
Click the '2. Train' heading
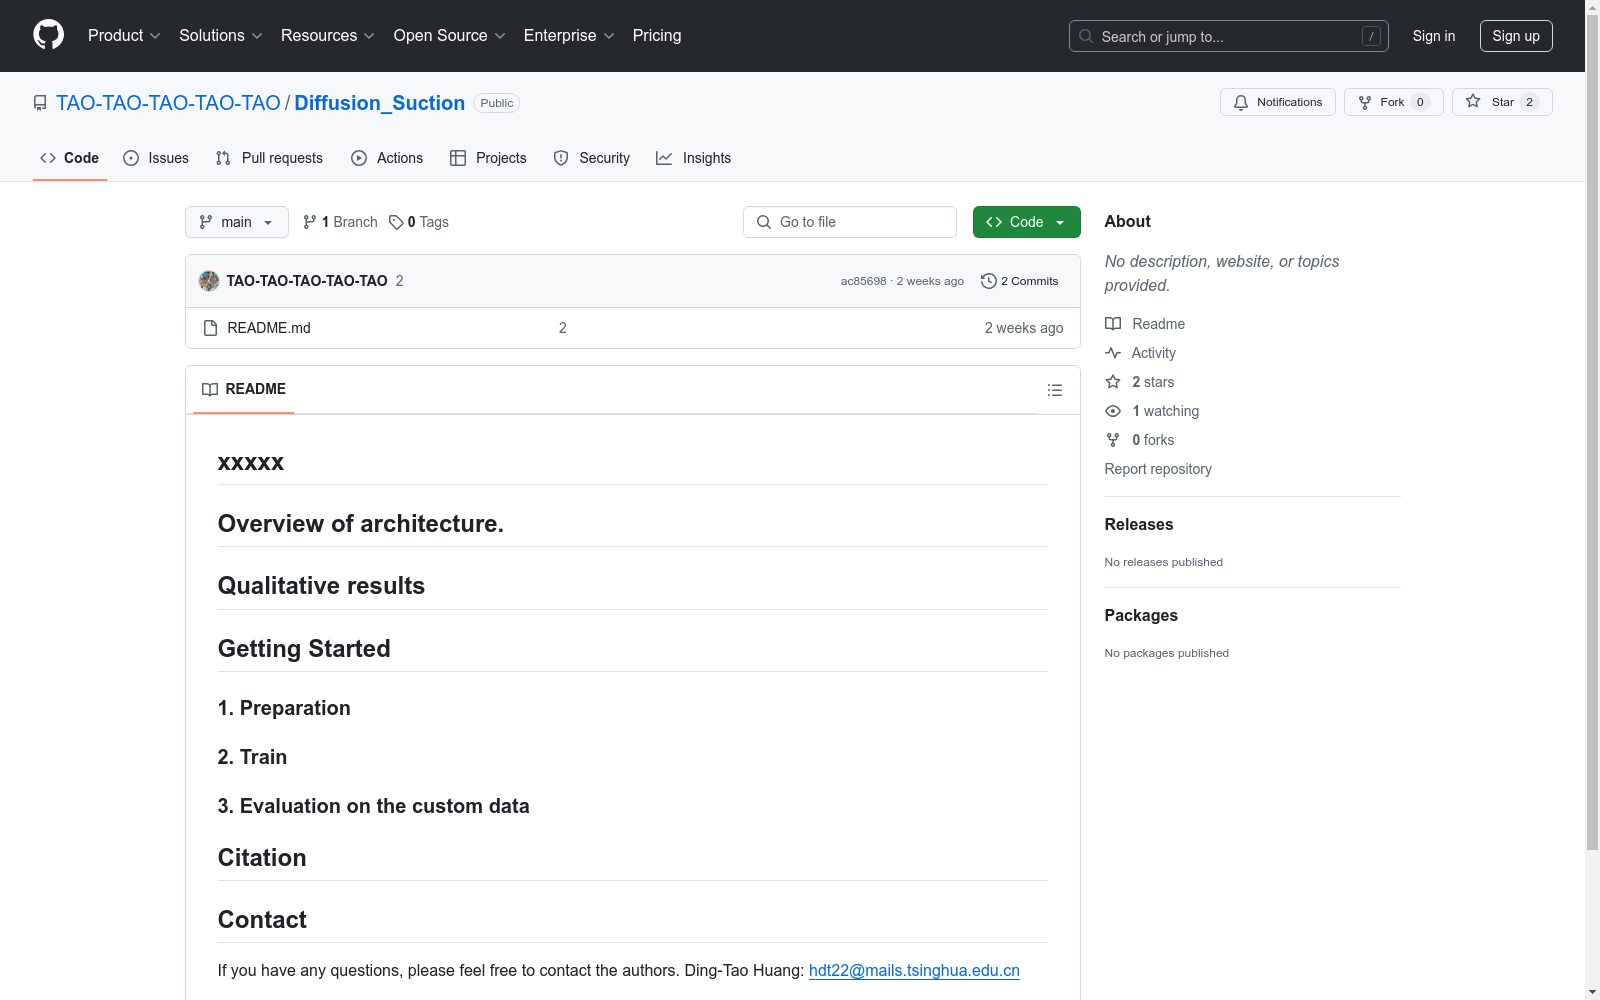[252, 757]
